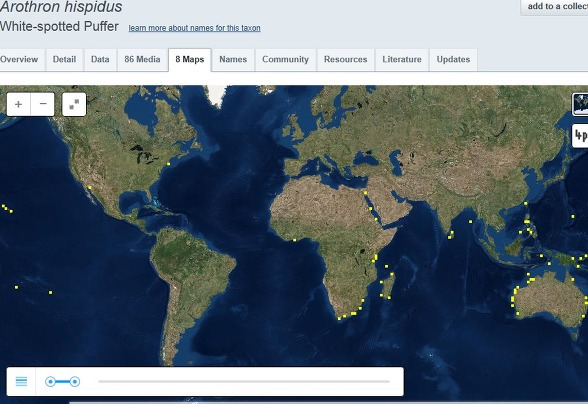Follow 'learn more about names for this taxon' link
The image size is (588, 404).
pos(194,28)
